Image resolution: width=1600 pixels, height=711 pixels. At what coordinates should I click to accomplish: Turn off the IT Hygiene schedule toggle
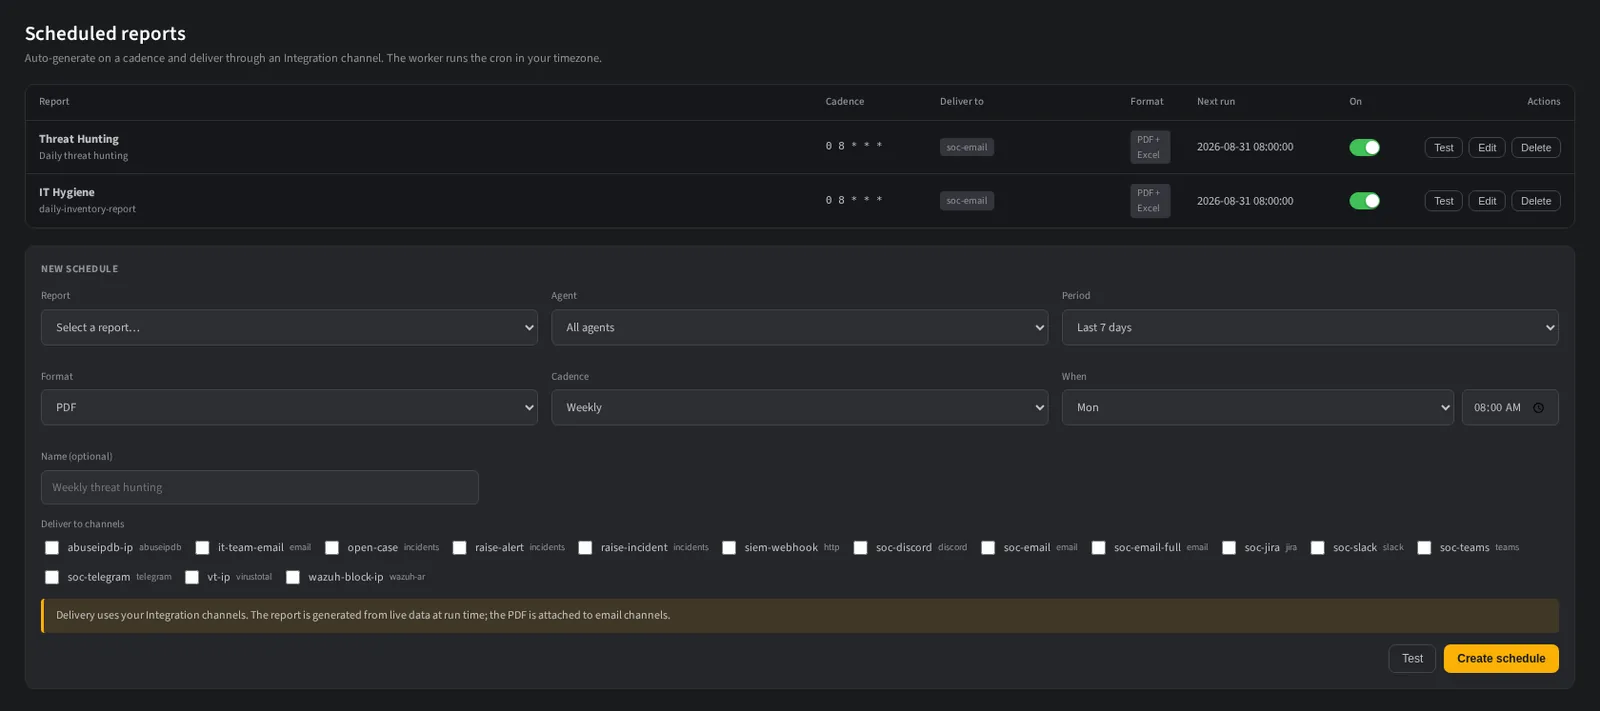[1364, 201]
